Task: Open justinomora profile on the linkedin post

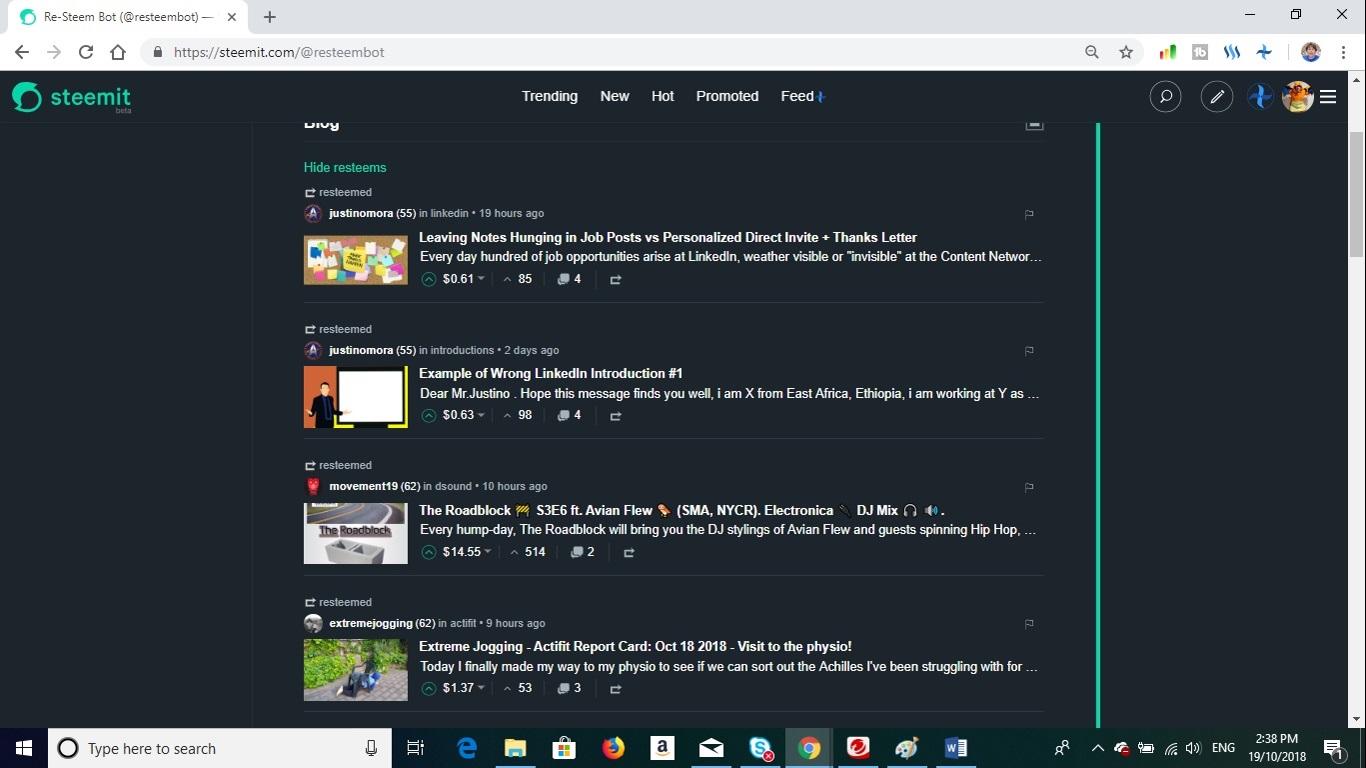Action: point(361,213)
